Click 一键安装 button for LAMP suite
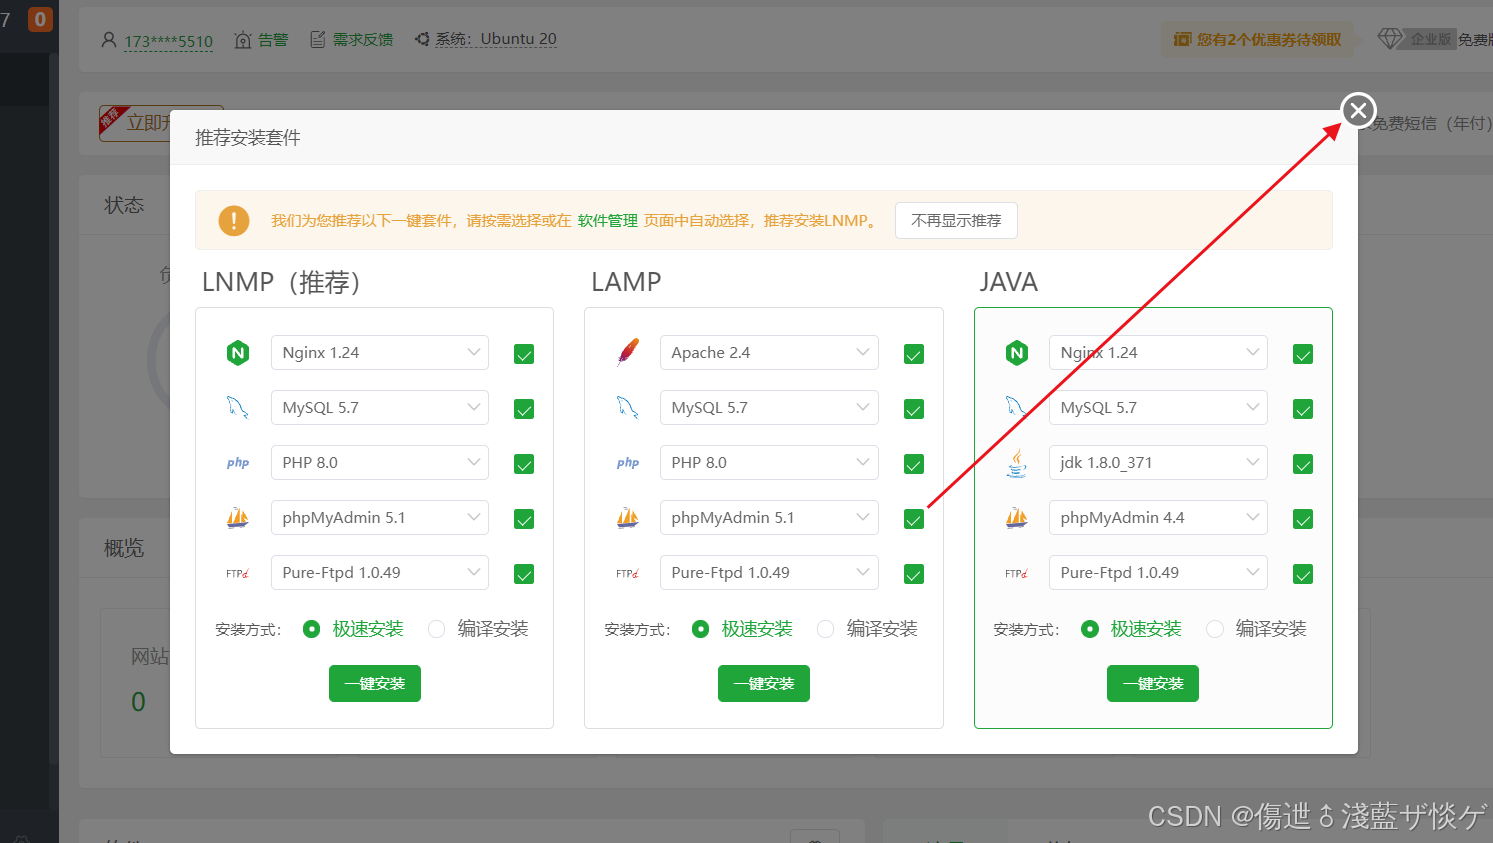Viewport: 1493px width, 843px height. 764,684
